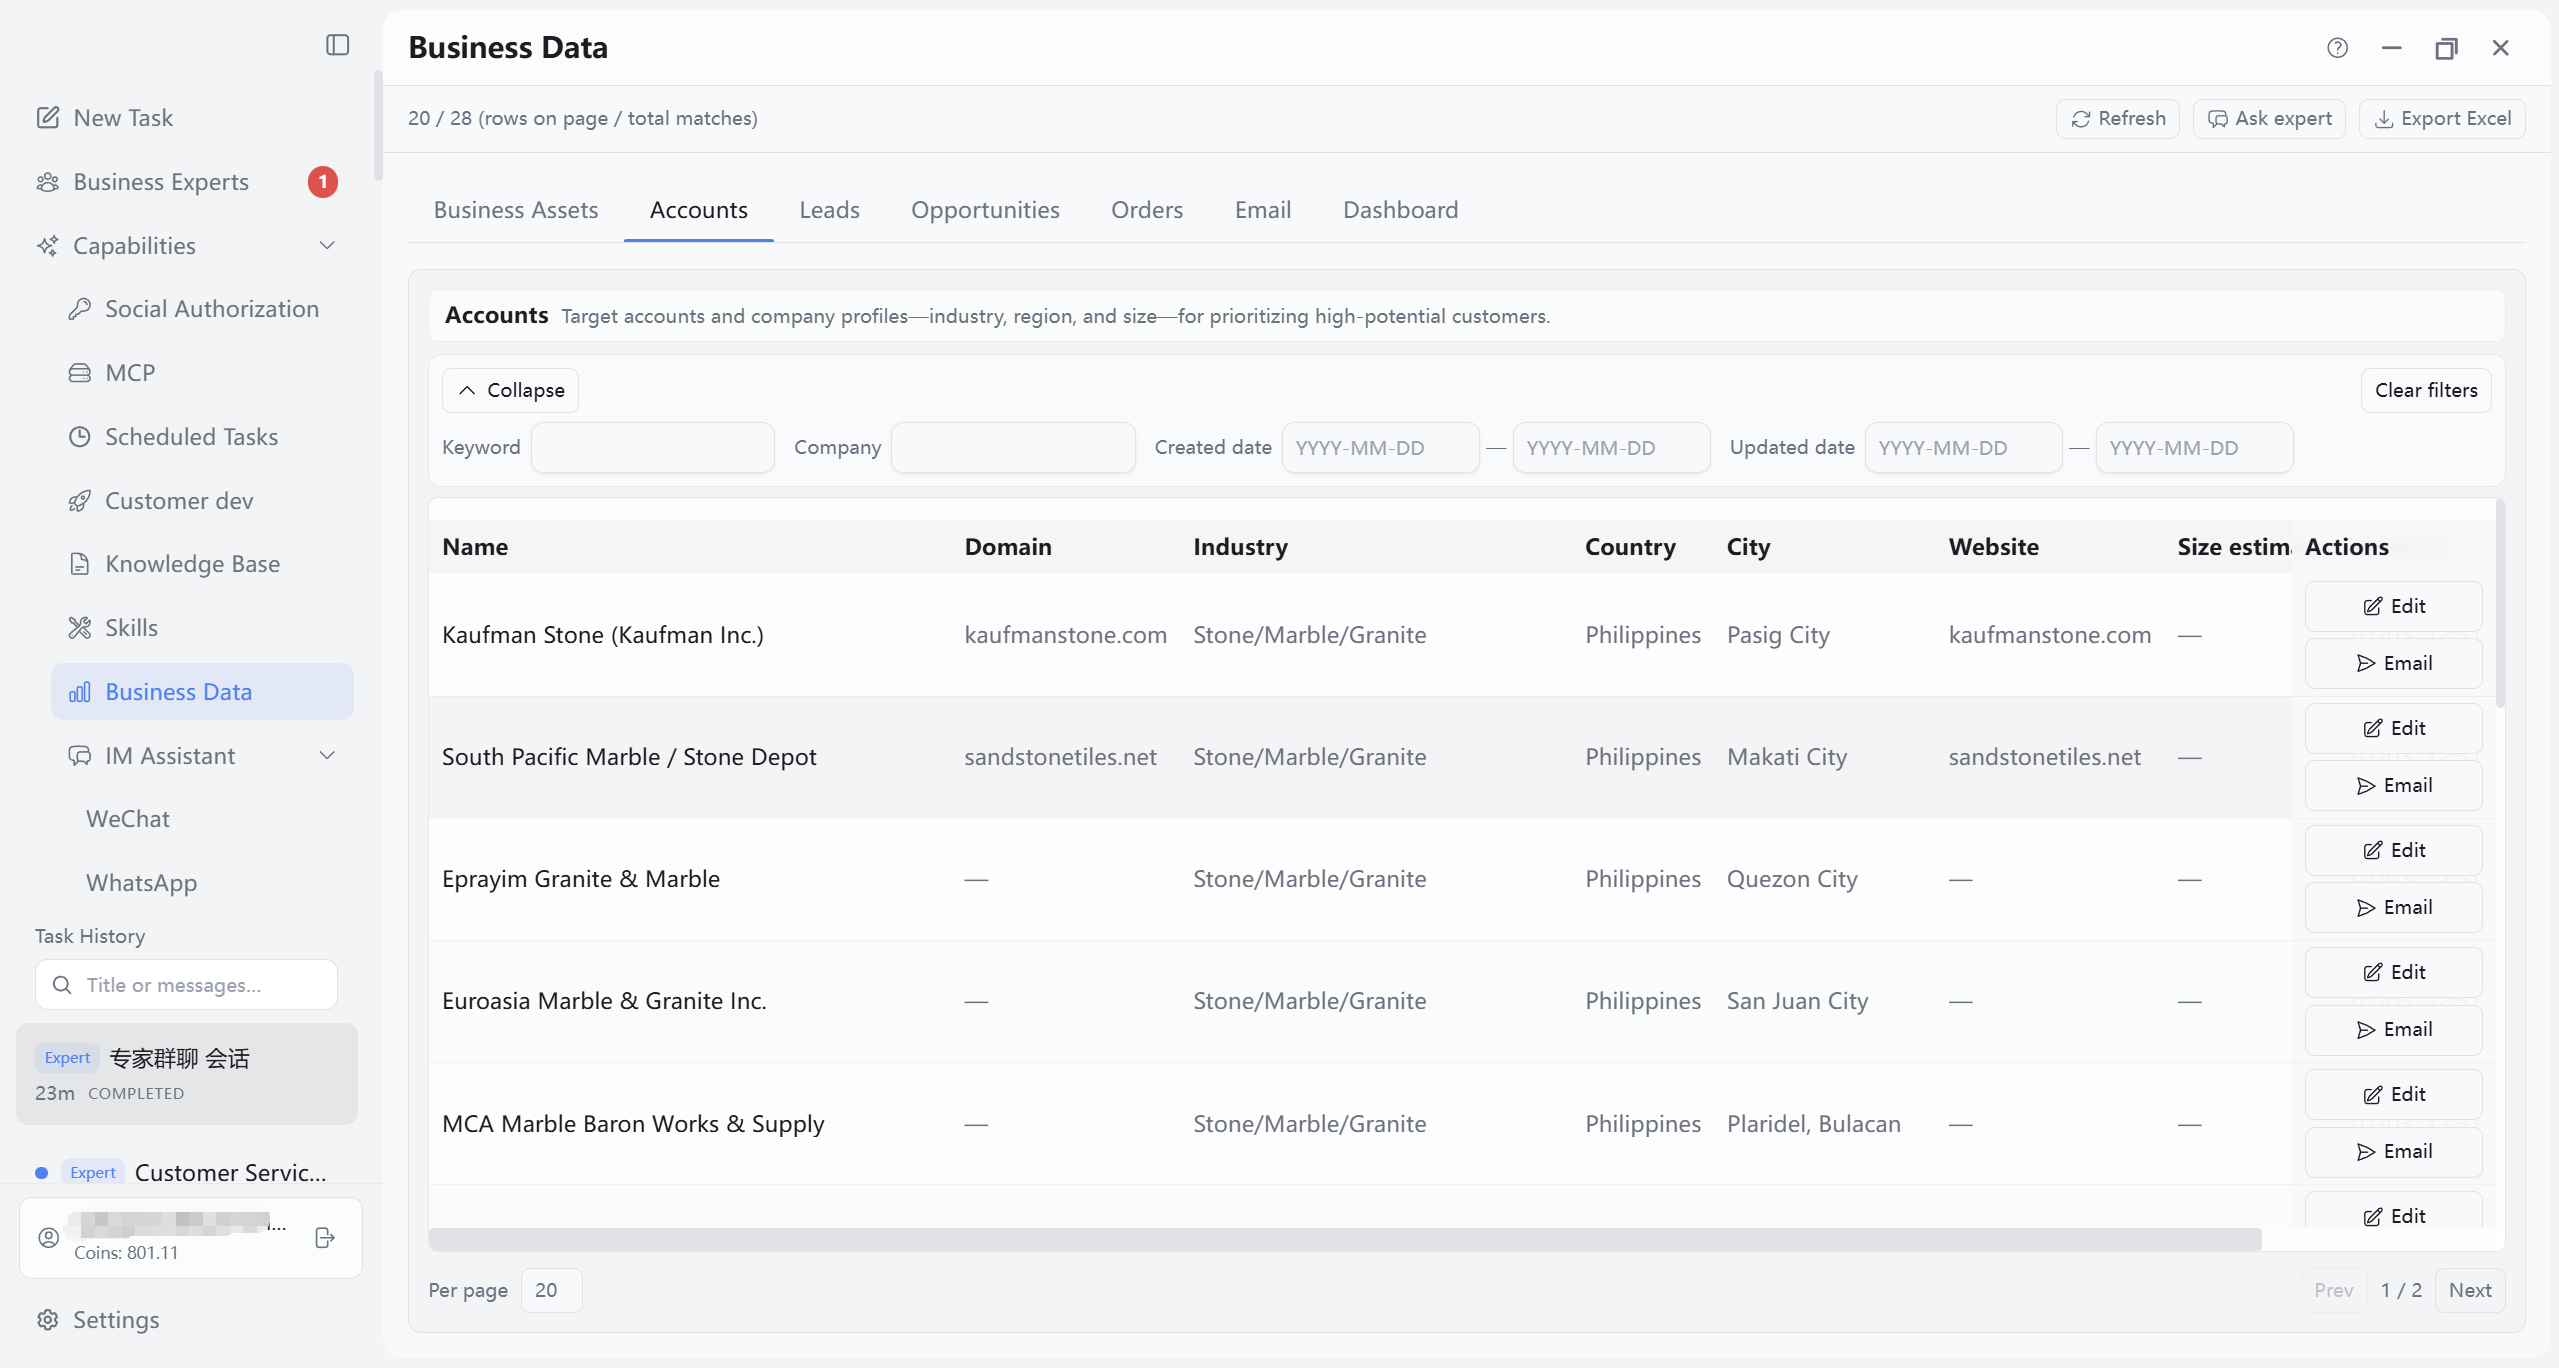Select Business Data in sidebar
Screen dimensions: 2559x1368
coord(202,692)
